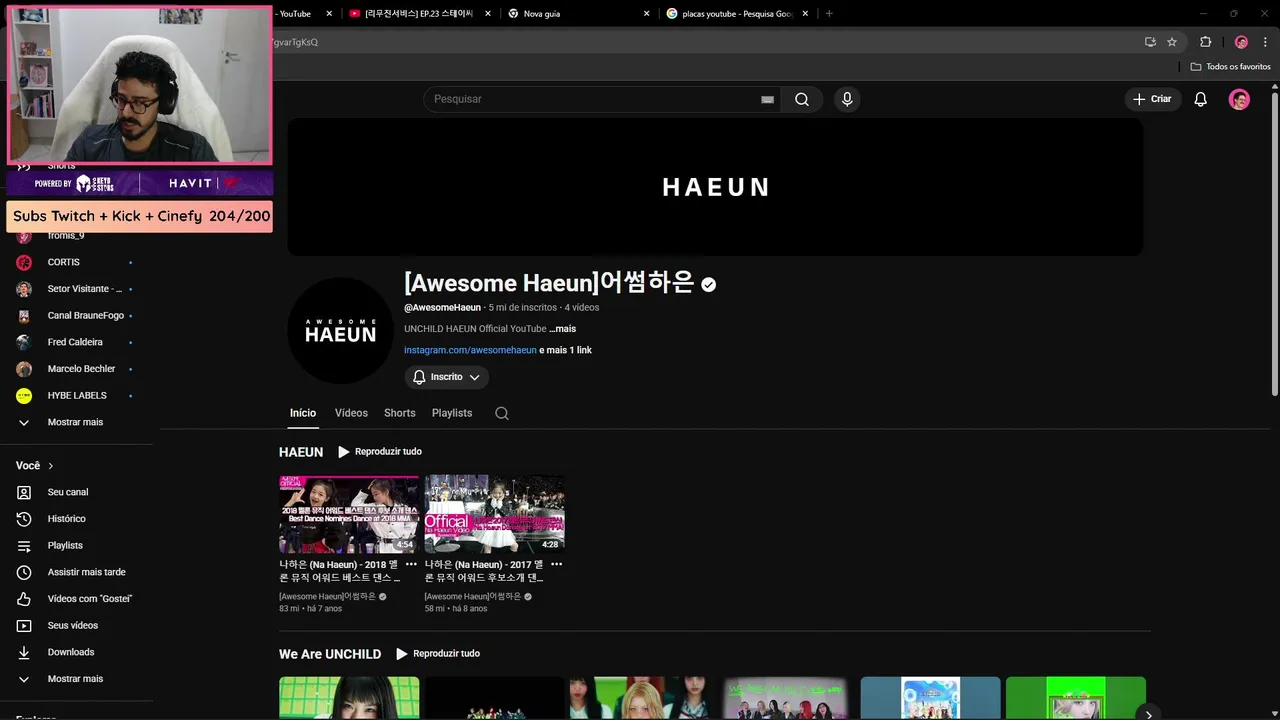Open options menu for 2017 video
The height and width of the screenshot is (720, 1280).
tap(557, 564)
